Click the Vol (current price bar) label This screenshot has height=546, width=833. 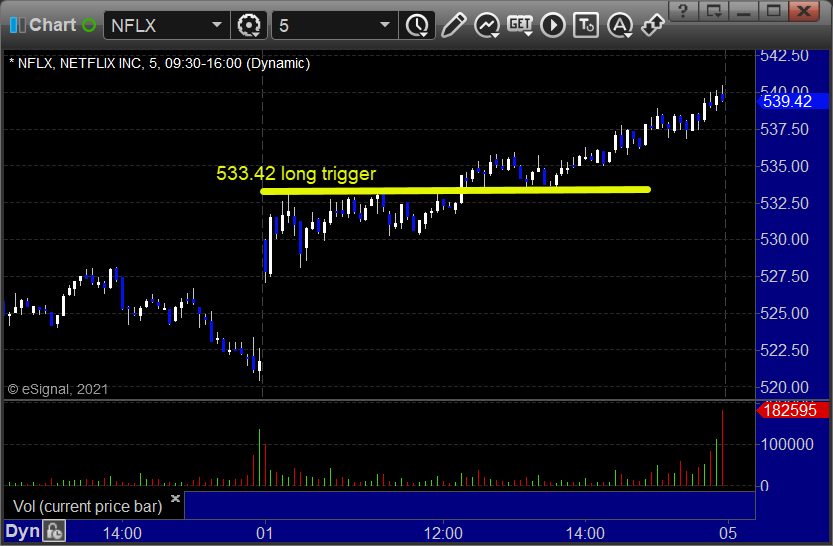point(87,506)
